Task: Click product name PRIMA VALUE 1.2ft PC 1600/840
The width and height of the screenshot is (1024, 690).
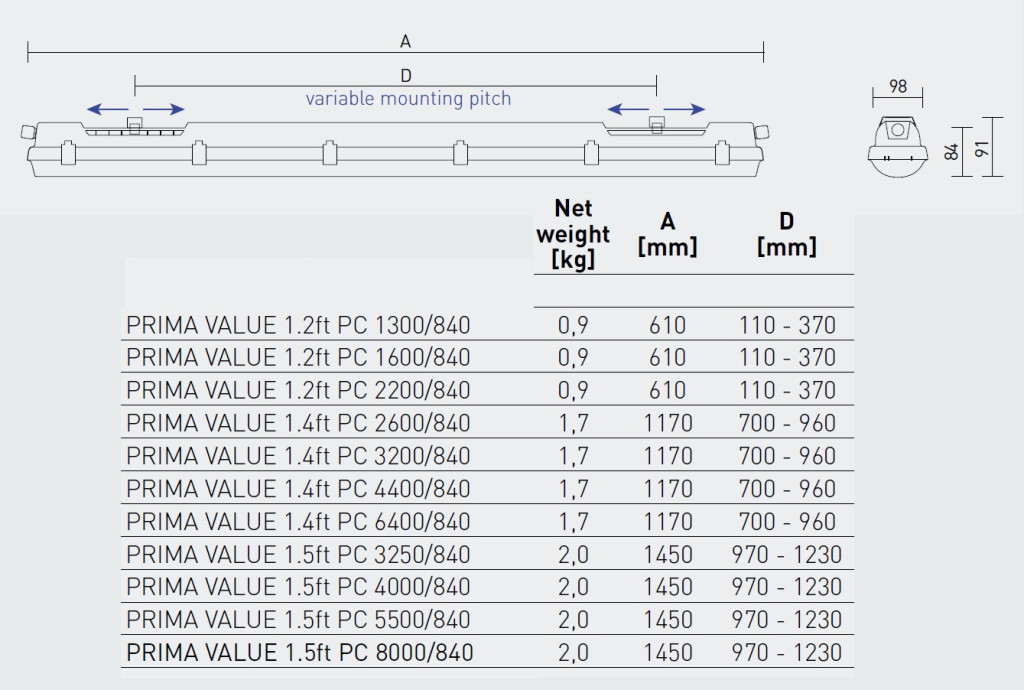Action: [298, 358]
